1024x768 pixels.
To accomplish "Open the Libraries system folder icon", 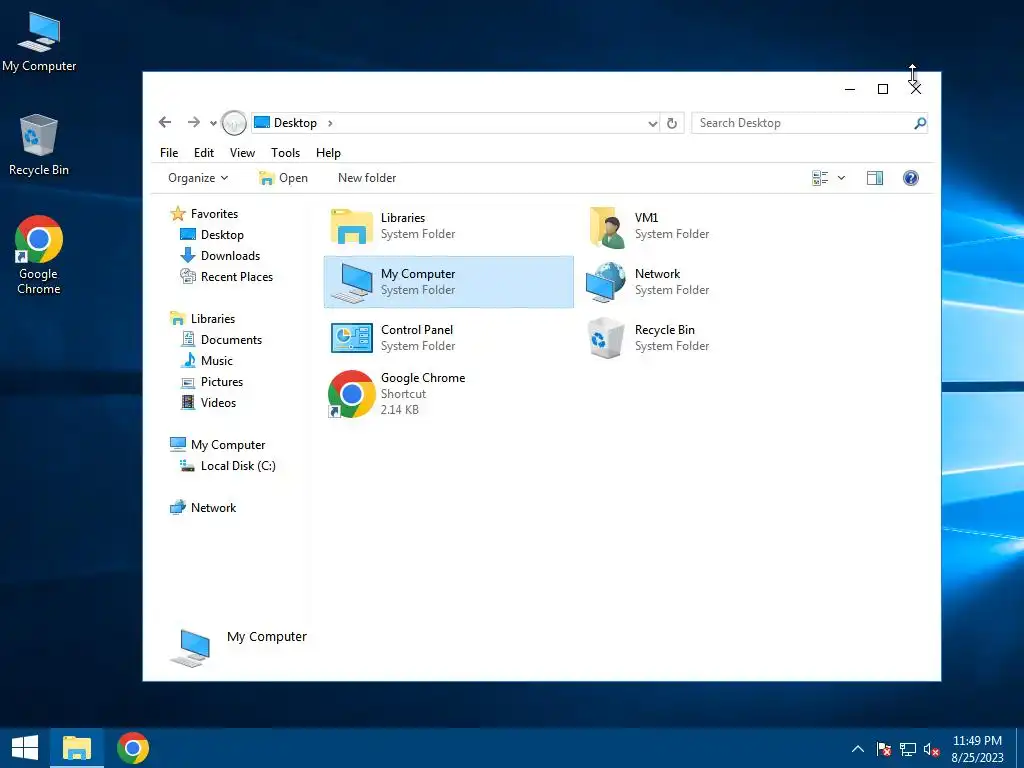I will [351, 226].
